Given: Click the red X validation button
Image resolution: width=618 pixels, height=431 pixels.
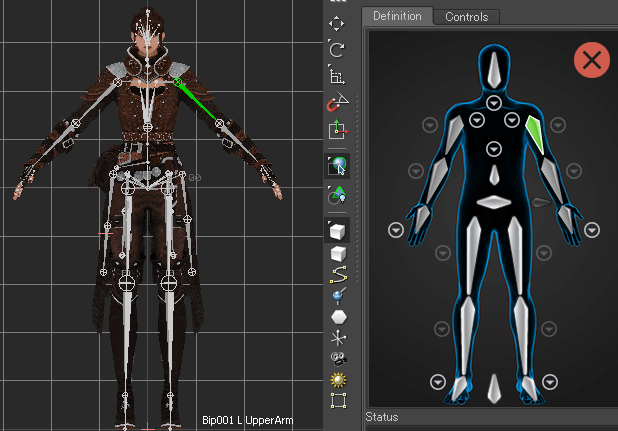Looking at the screenshot, I should coord(592,60).
